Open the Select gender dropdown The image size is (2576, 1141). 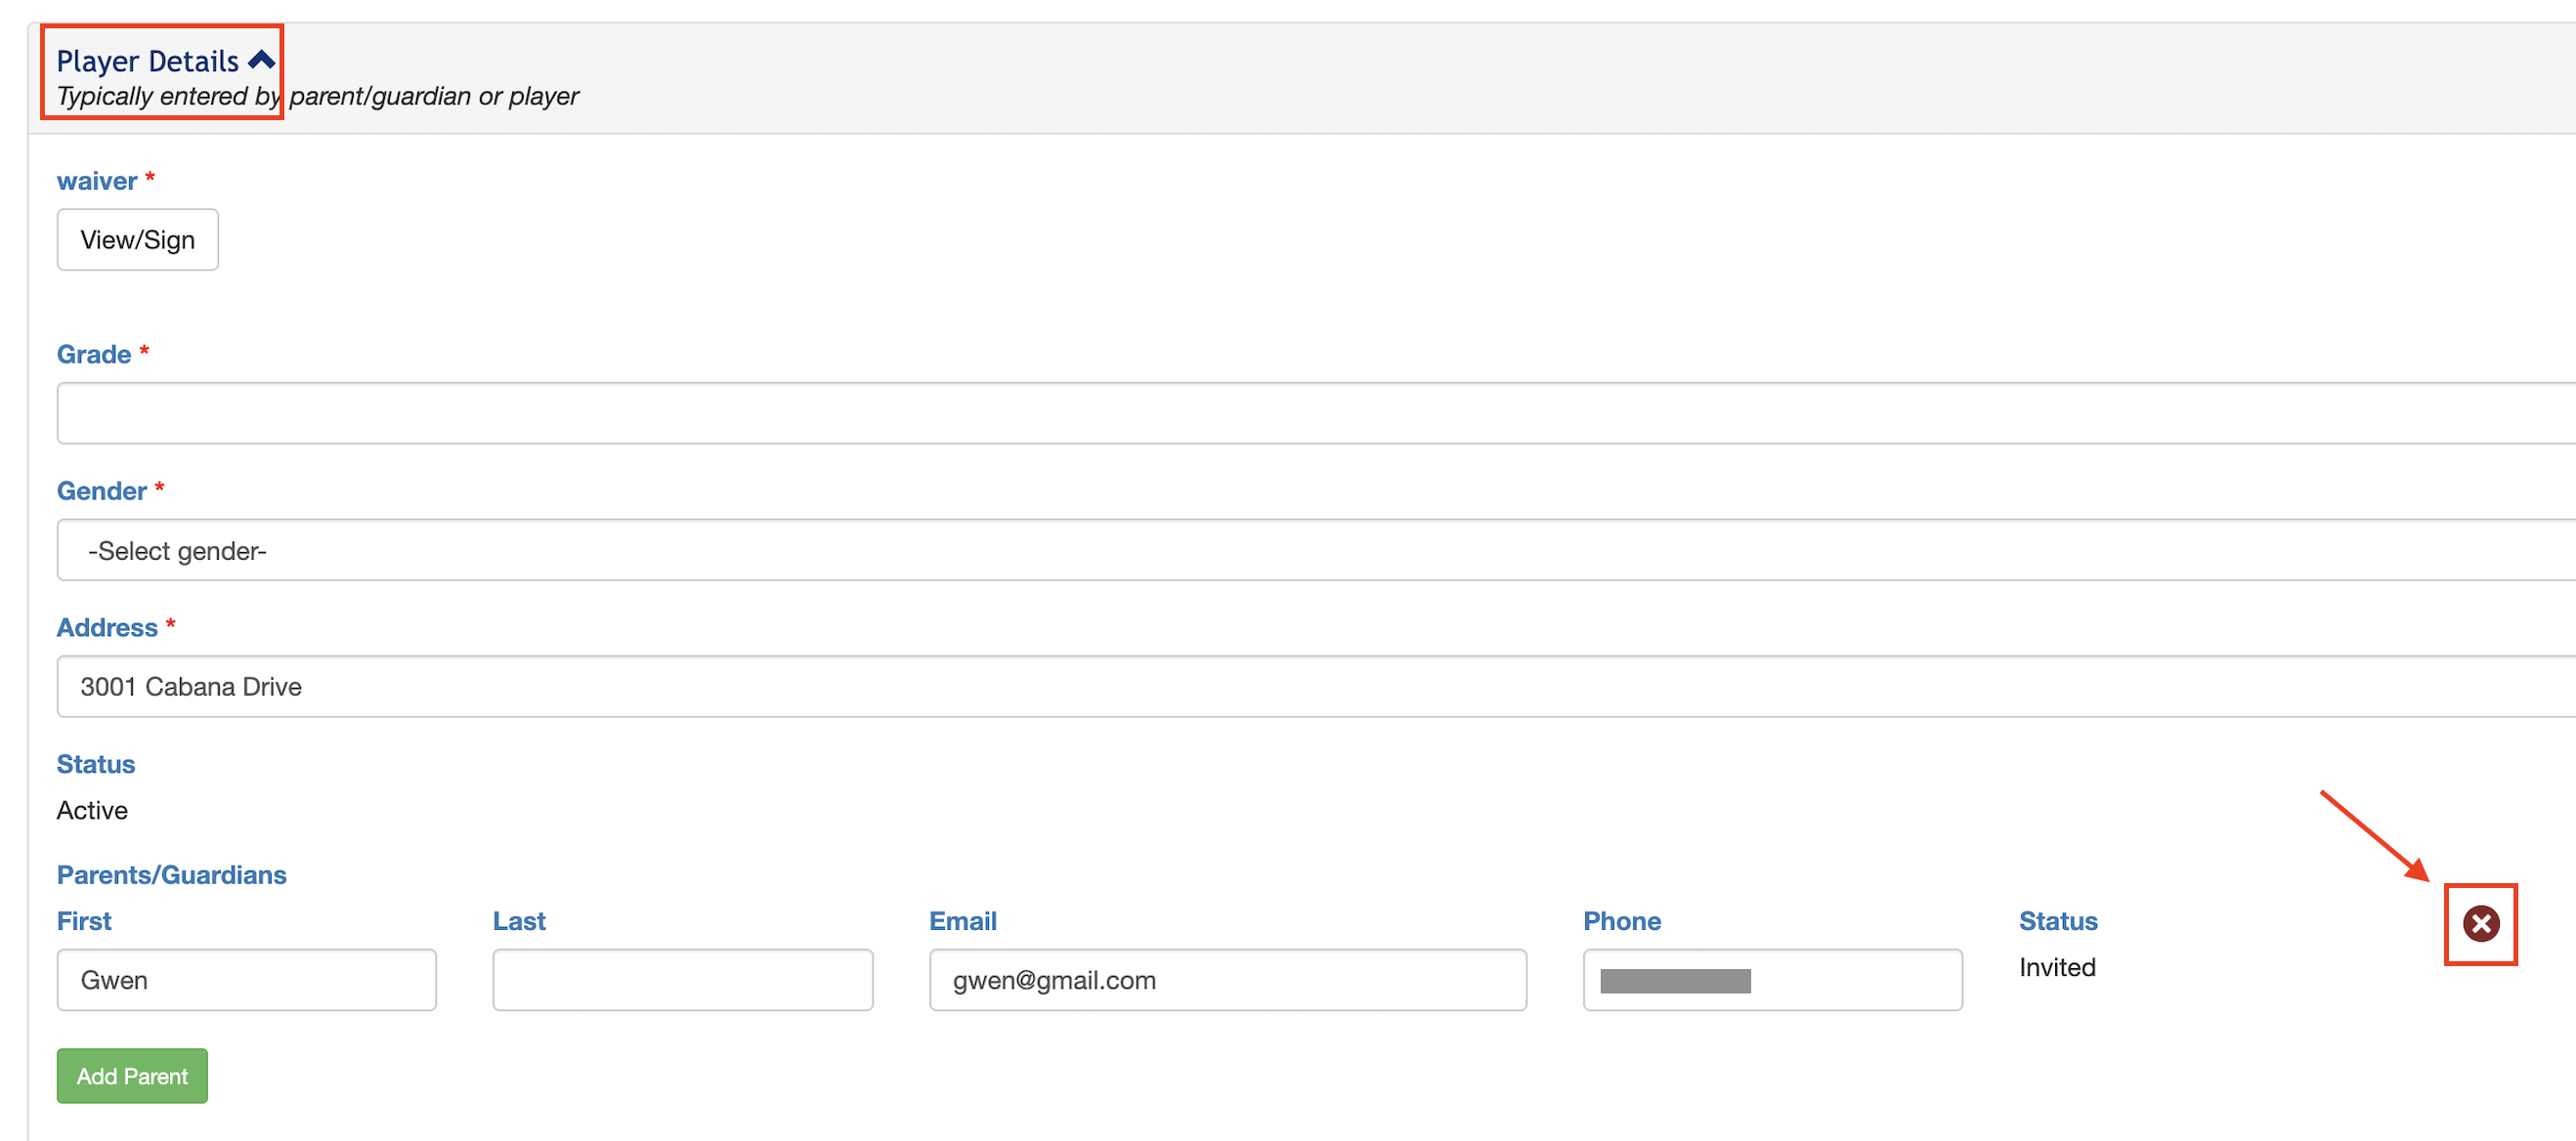tap(1300, 550)
